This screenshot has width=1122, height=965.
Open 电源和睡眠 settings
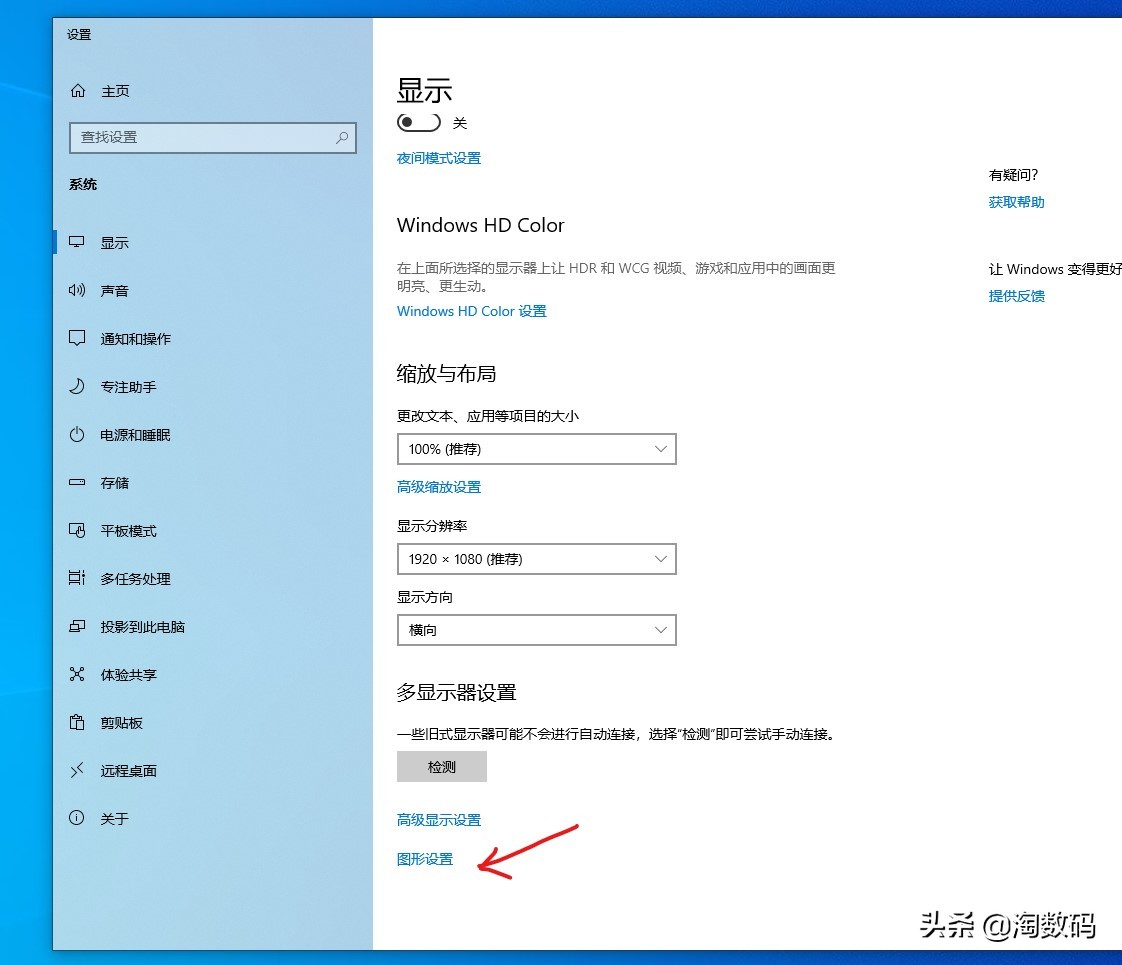[x=77, y=434]
